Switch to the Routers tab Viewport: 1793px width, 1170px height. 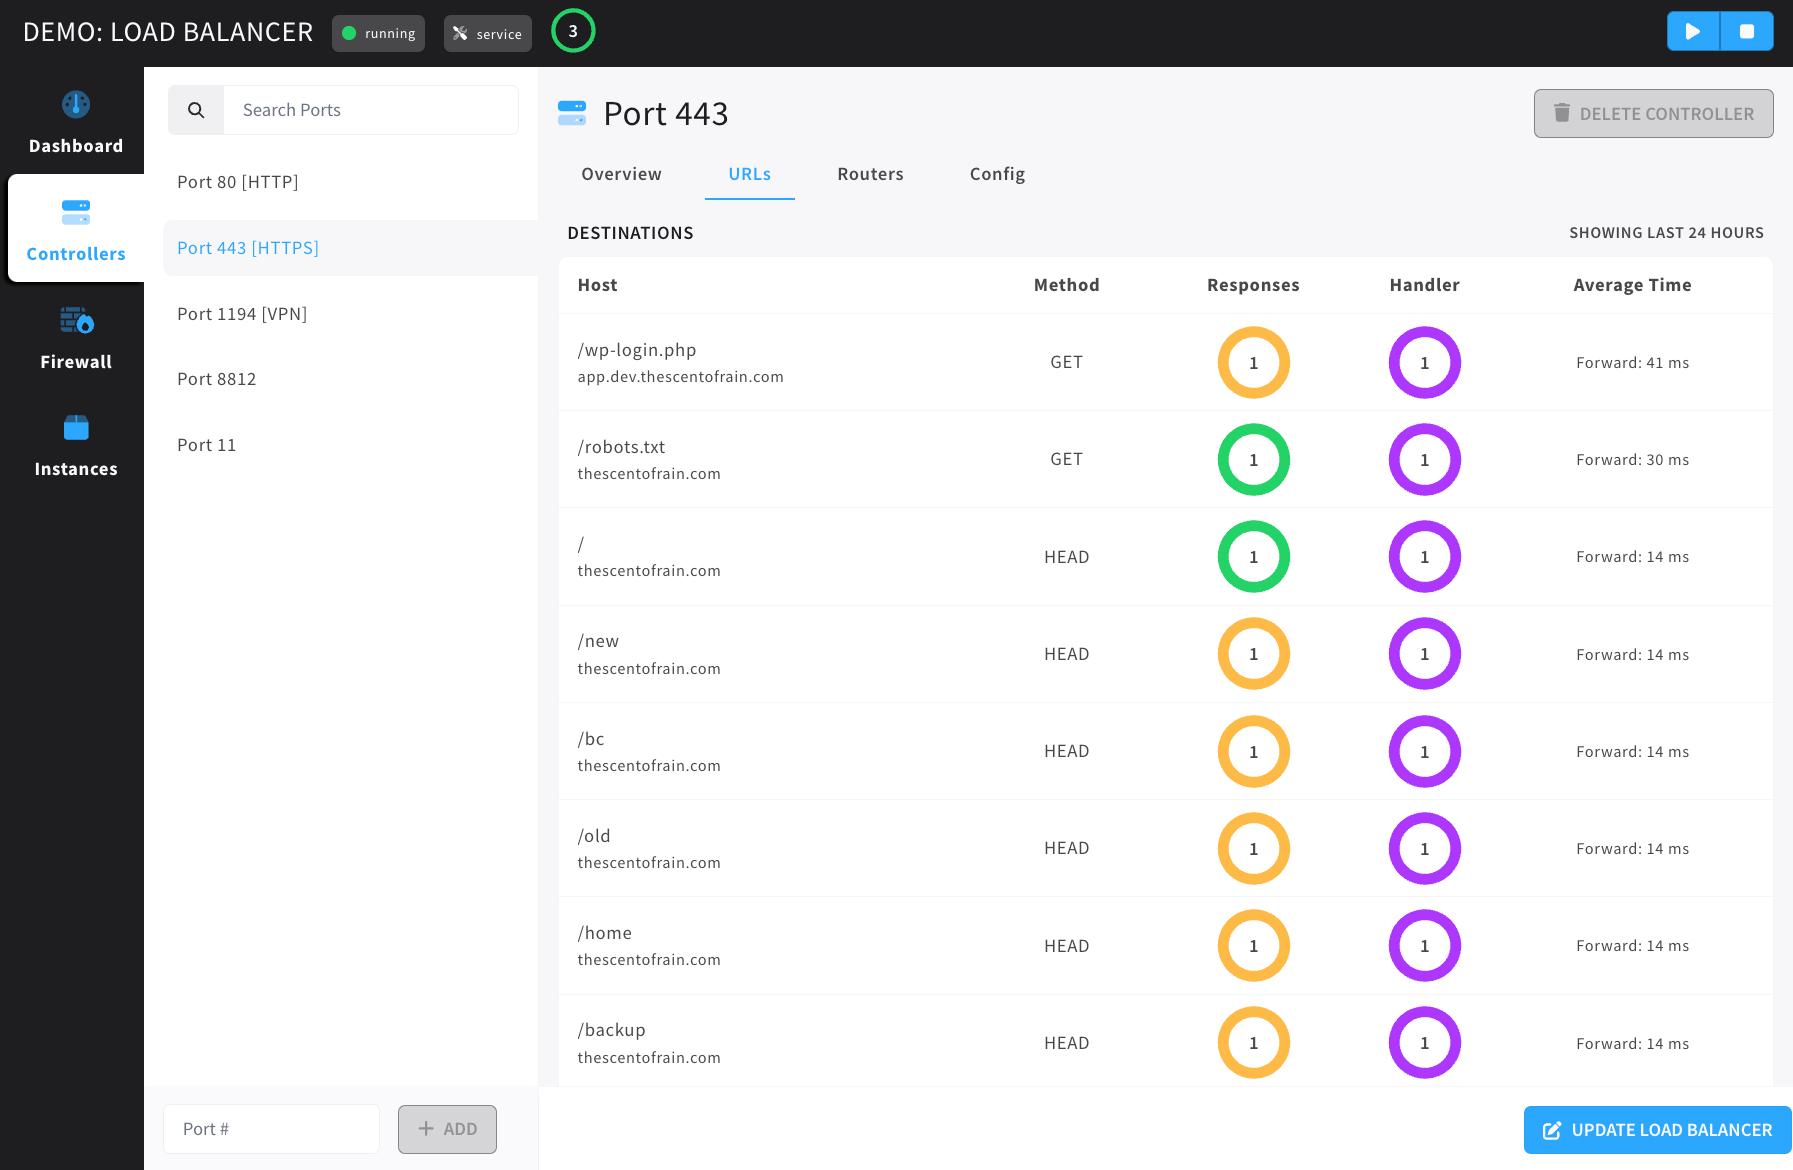pos(870,174)
